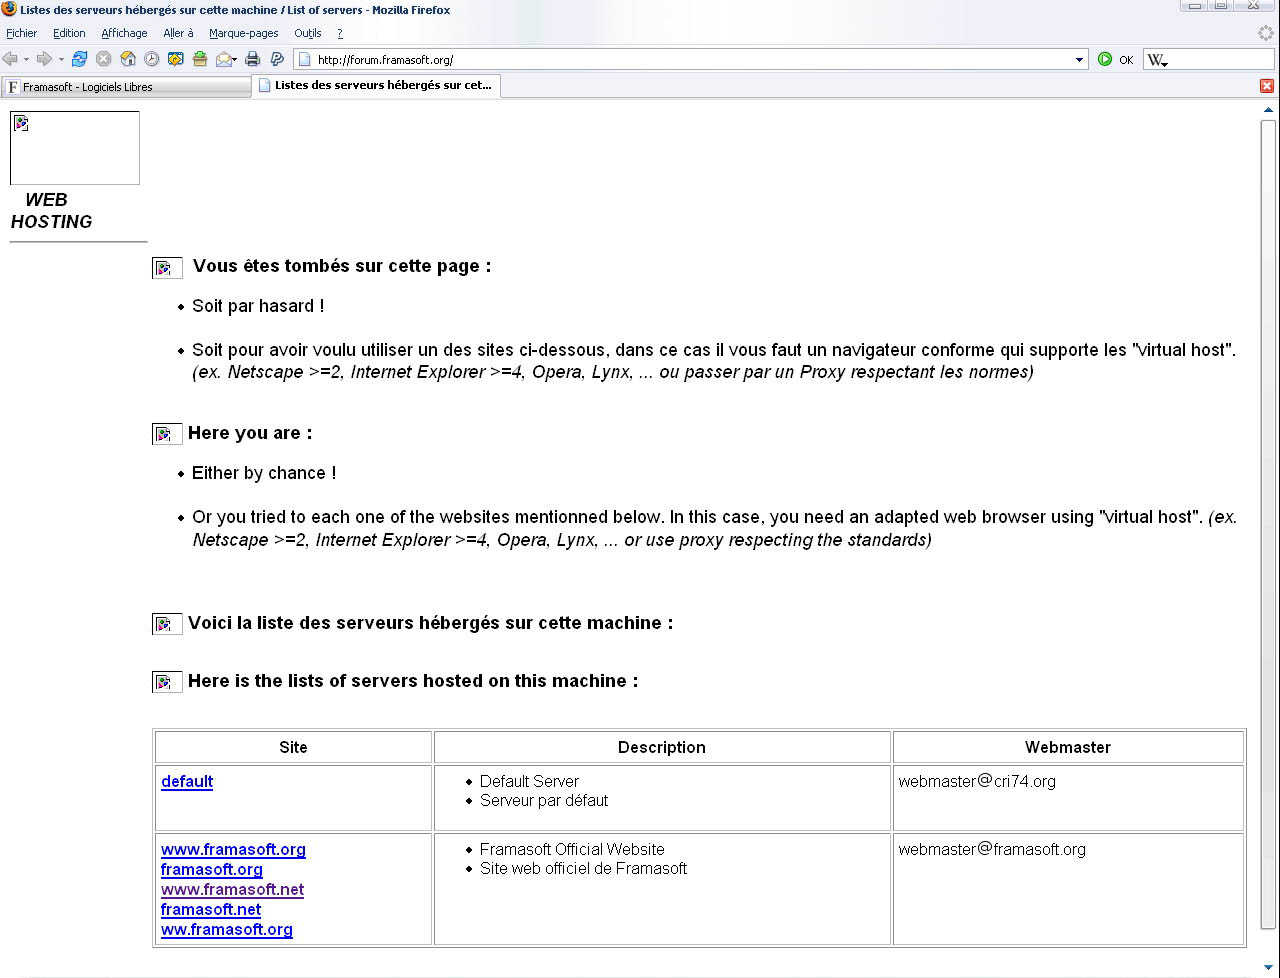Select the Listes des serveurs hébergés tab
The width and height of the screenshot is (1280, 978).
click(376, 86)
